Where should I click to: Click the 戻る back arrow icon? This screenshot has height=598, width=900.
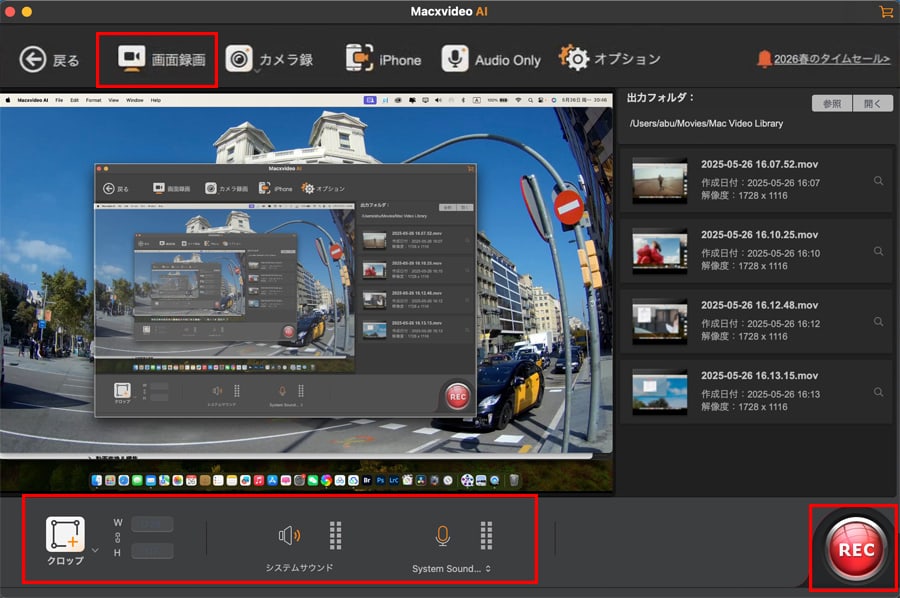31,59
